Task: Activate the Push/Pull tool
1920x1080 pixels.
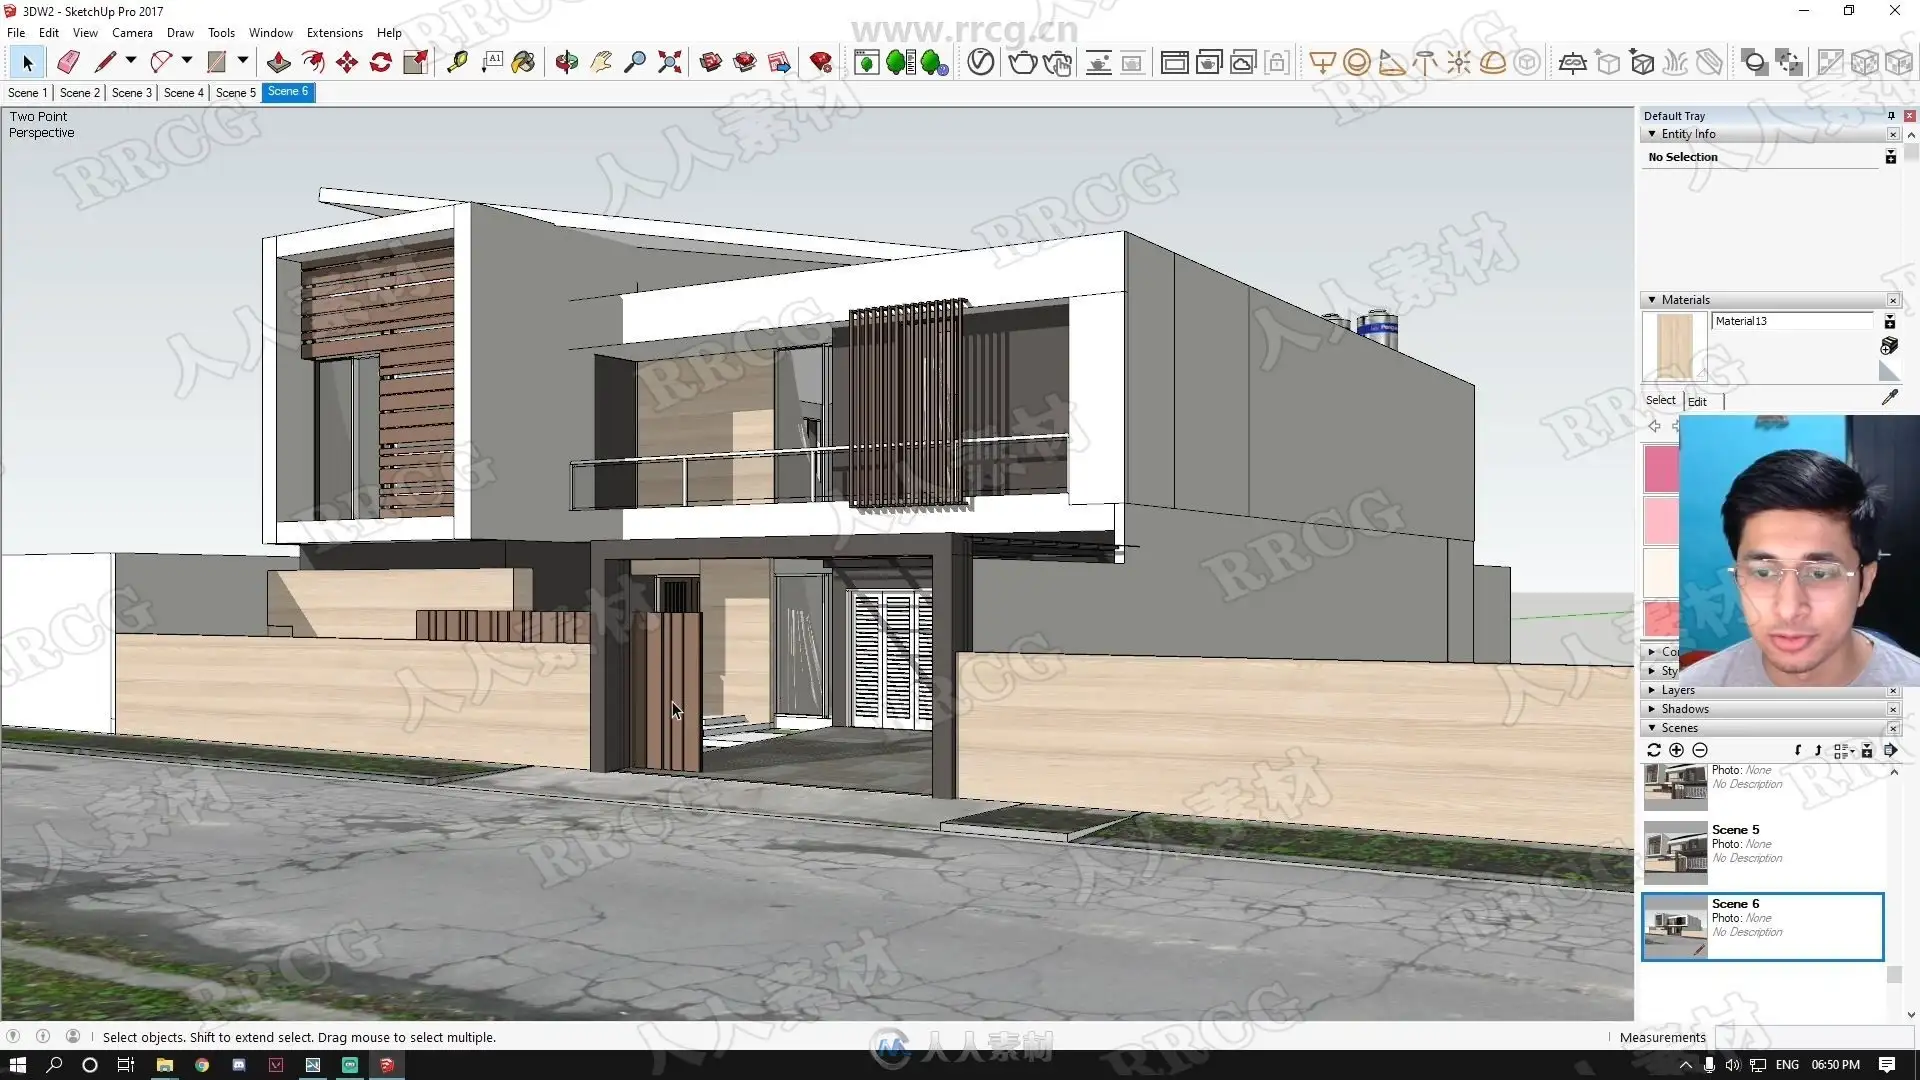Action: coord(279,62)
